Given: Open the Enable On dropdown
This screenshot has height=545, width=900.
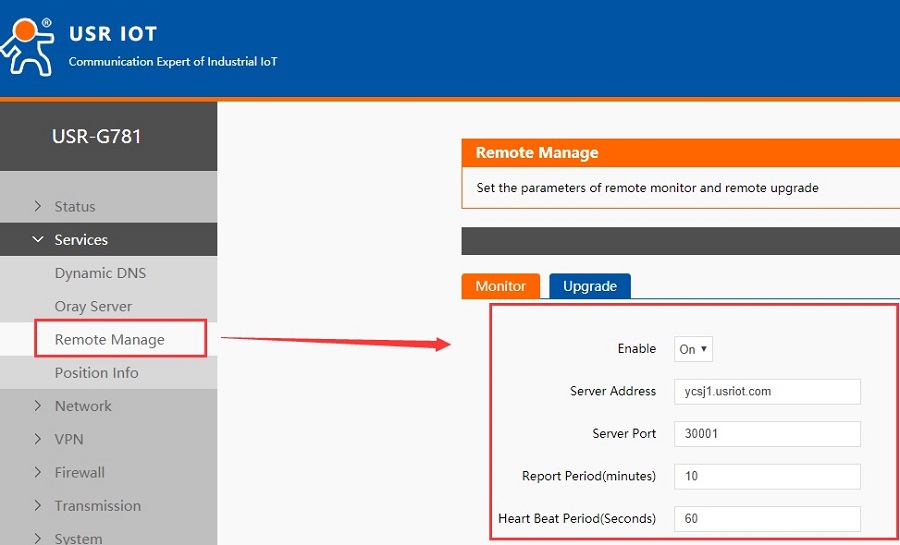Looking at the screenshot, I should (x=693, y=349).
